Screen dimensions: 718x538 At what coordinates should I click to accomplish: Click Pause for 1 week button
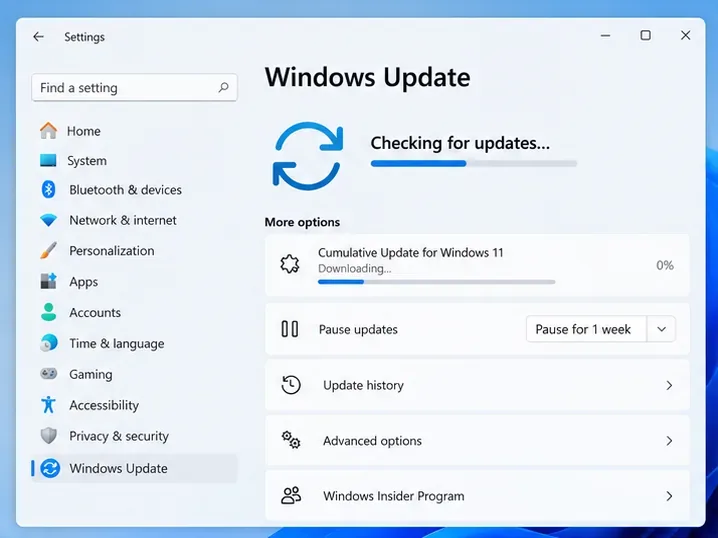(x=587, y=329)
